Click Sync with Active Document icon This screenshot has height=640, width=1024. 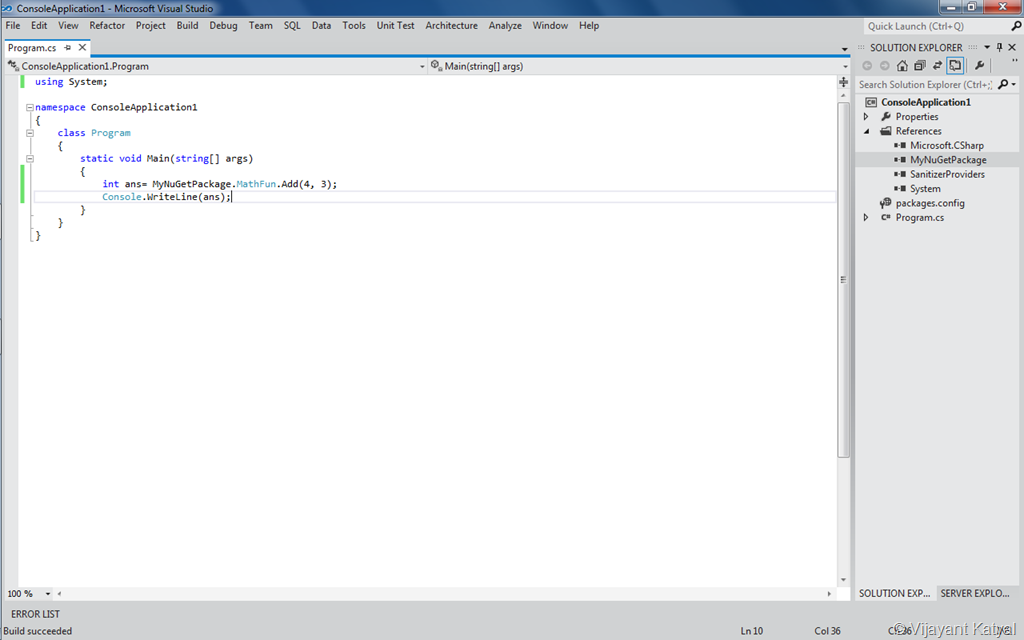[937, 65]
